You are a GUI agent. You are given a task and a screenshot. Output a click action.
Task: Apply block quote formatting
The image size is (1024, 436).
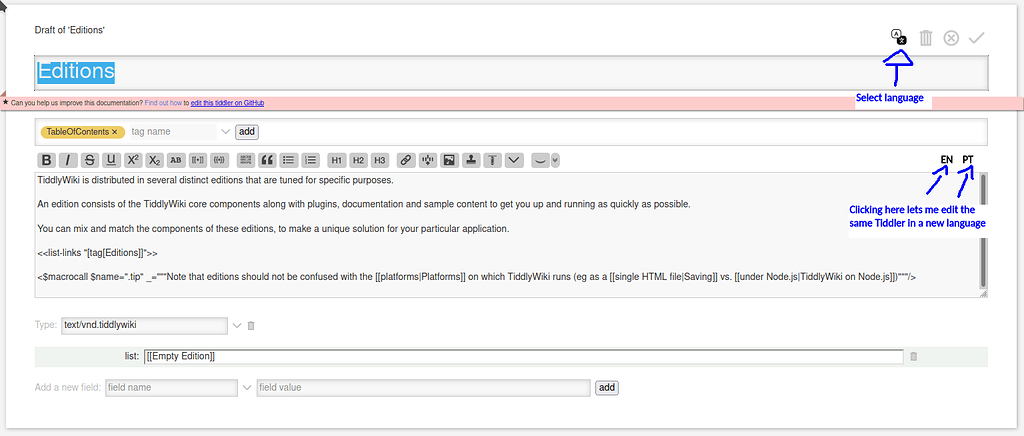(x=267, y=160)
